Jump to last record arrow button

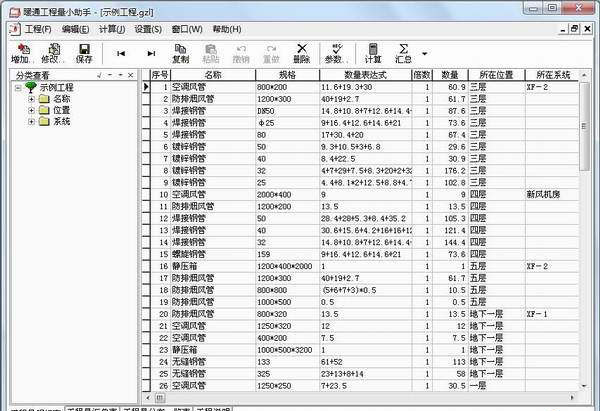click(150, 53)
